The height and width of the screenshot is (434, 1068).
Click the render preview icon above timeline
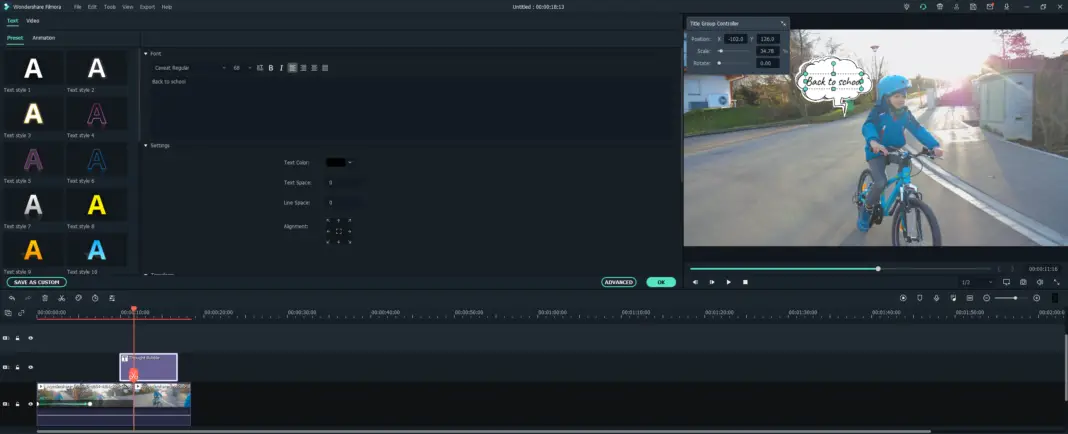903,298
